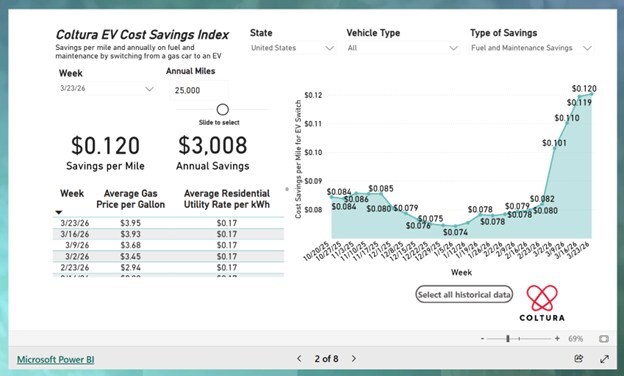This screenshot has height=376, width=624.
Task: Click the 69% zoom percentage
Action: [575, 339]
